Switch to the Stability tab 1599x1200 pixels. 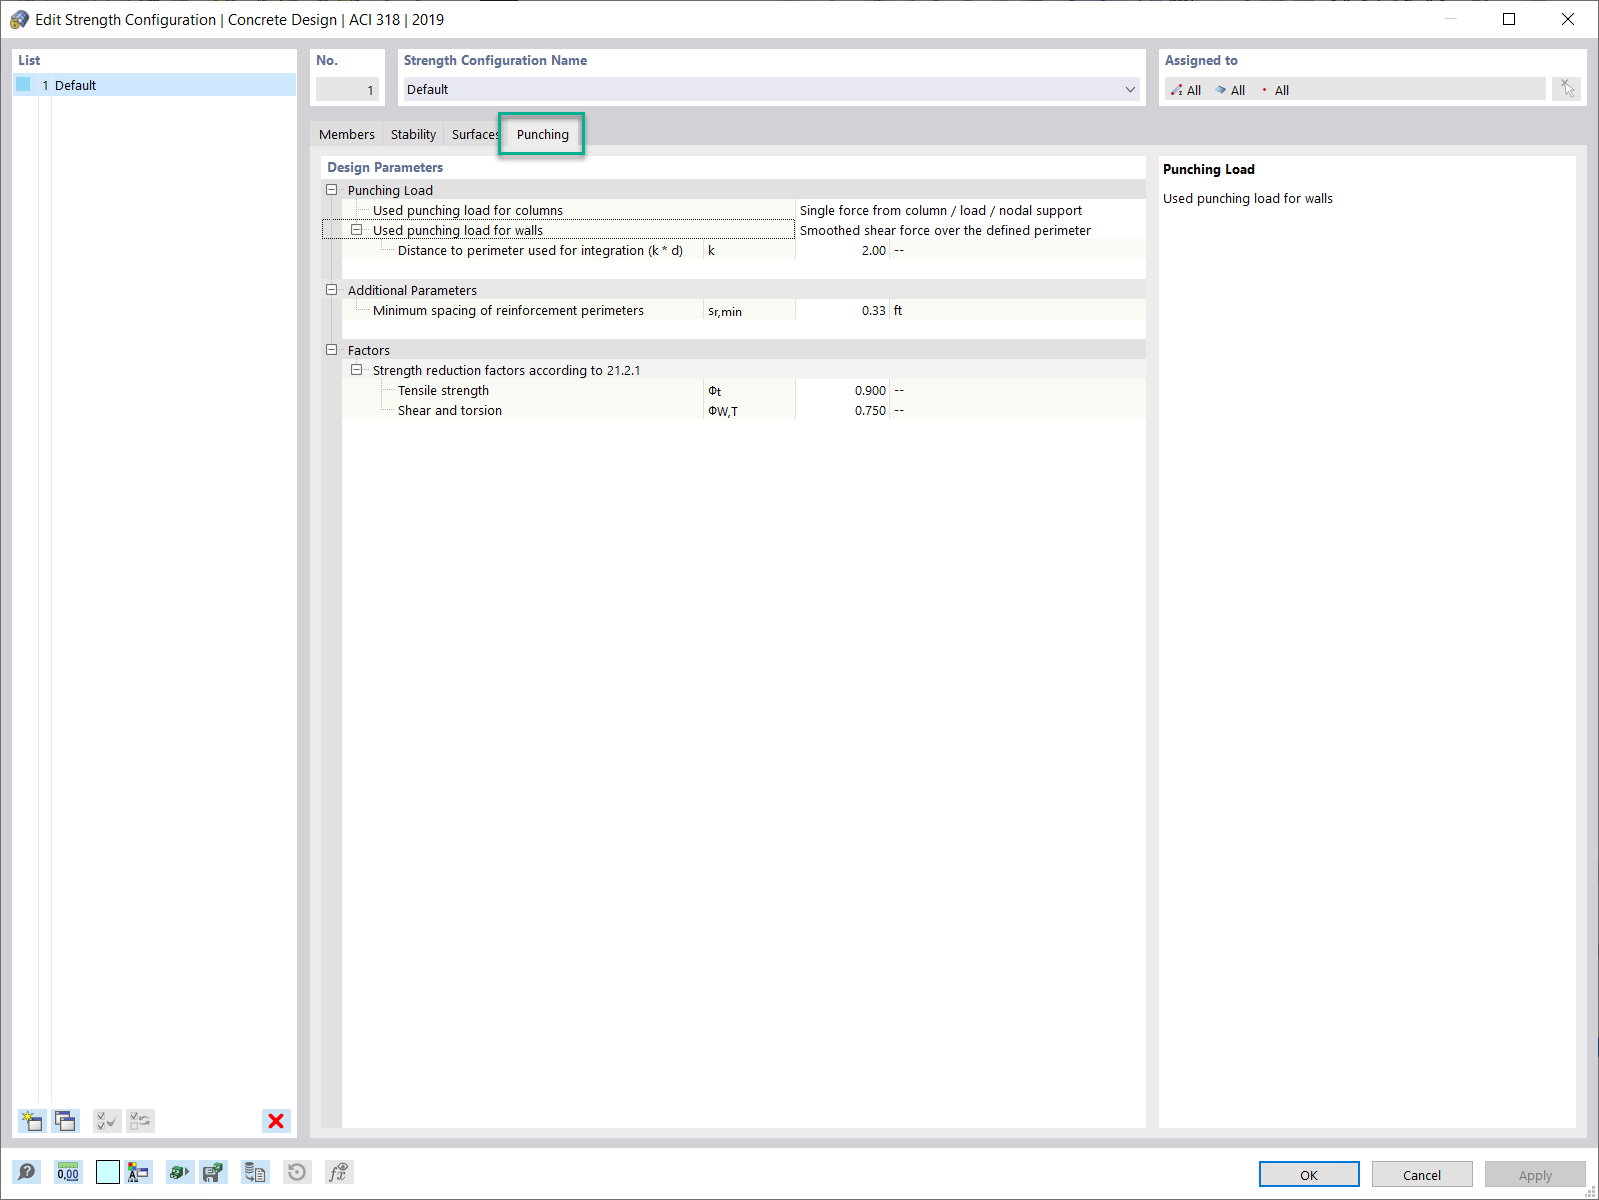coord(413,134)
